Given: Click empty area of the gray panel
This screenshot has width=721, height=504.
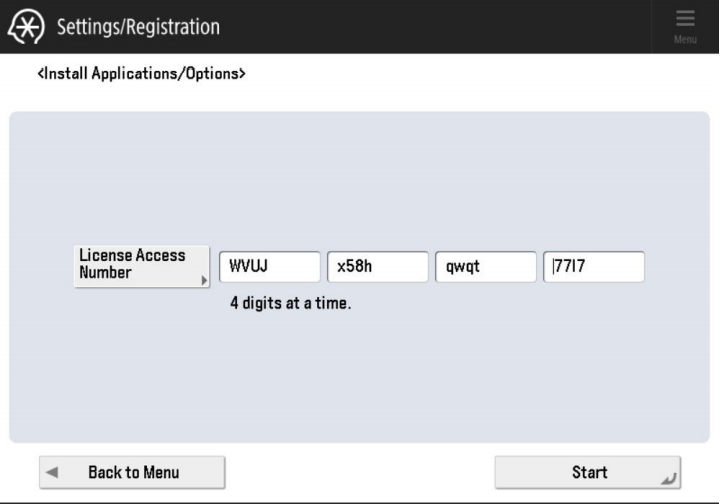Looking at the screenshot, I should pos(360,180).
